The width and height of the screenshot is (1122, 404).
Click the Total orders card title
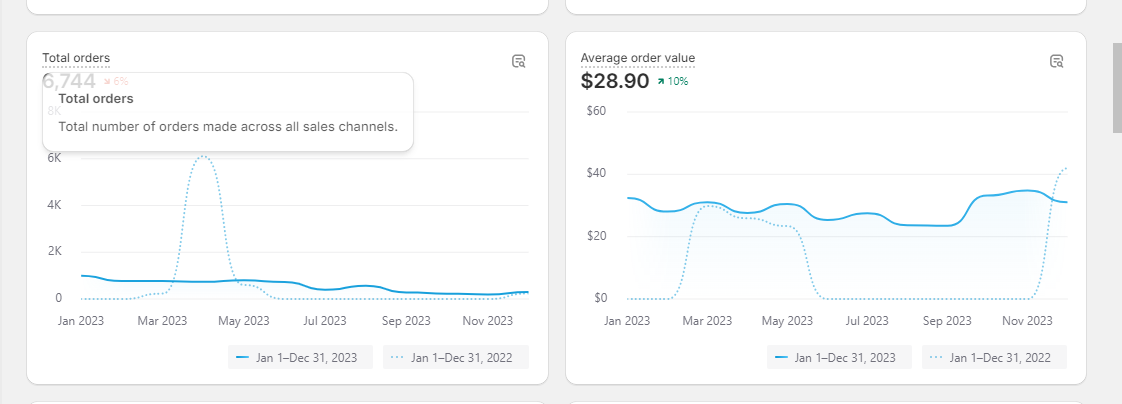click(x=76, y=58)
